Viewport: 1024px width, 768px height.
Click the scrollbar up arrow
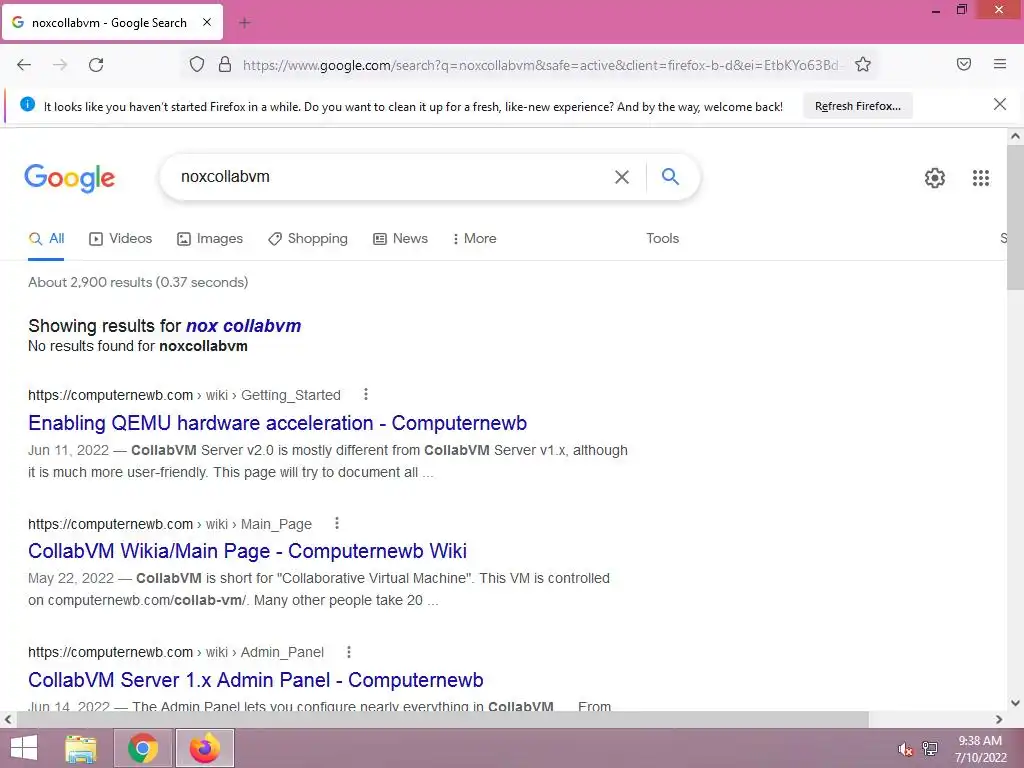[1015, 136]
